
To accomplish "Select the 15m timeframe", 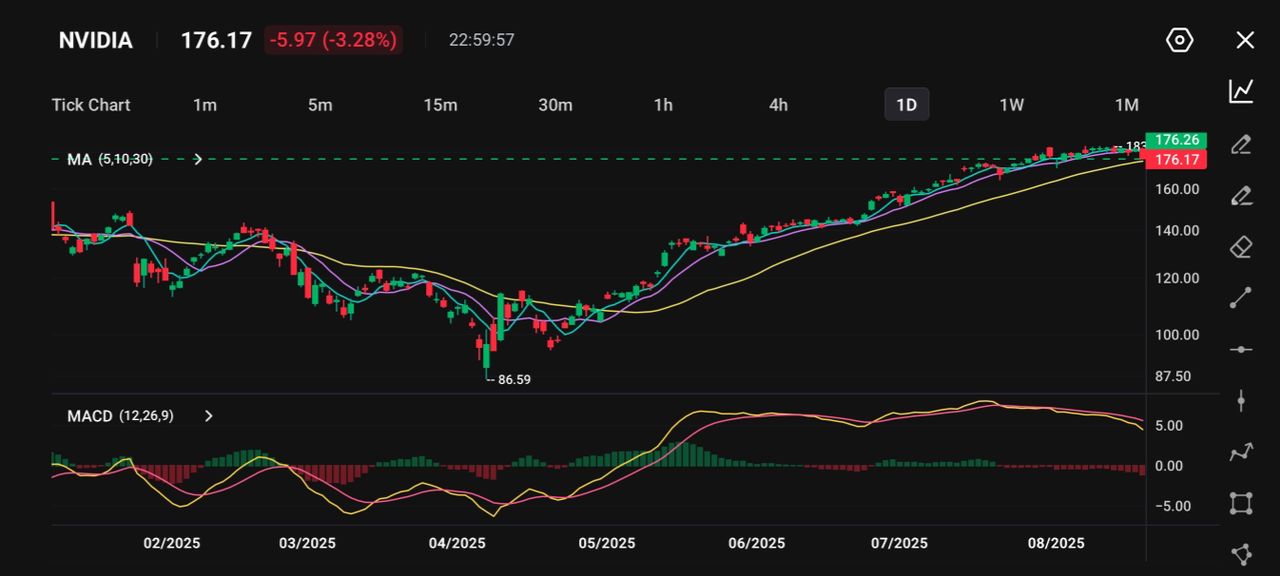I will coord(440,105).
